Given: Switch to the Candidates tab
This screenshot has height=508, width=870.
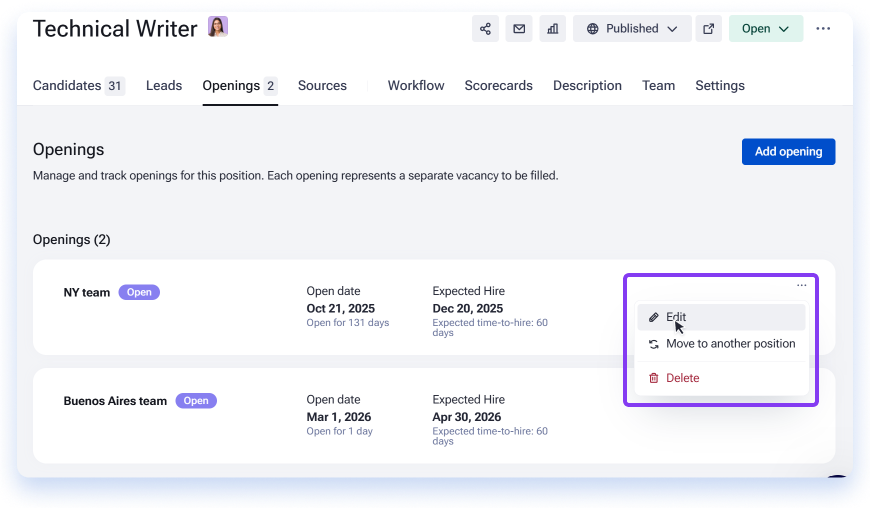Looking at the screenshot, I should [79, 85].
